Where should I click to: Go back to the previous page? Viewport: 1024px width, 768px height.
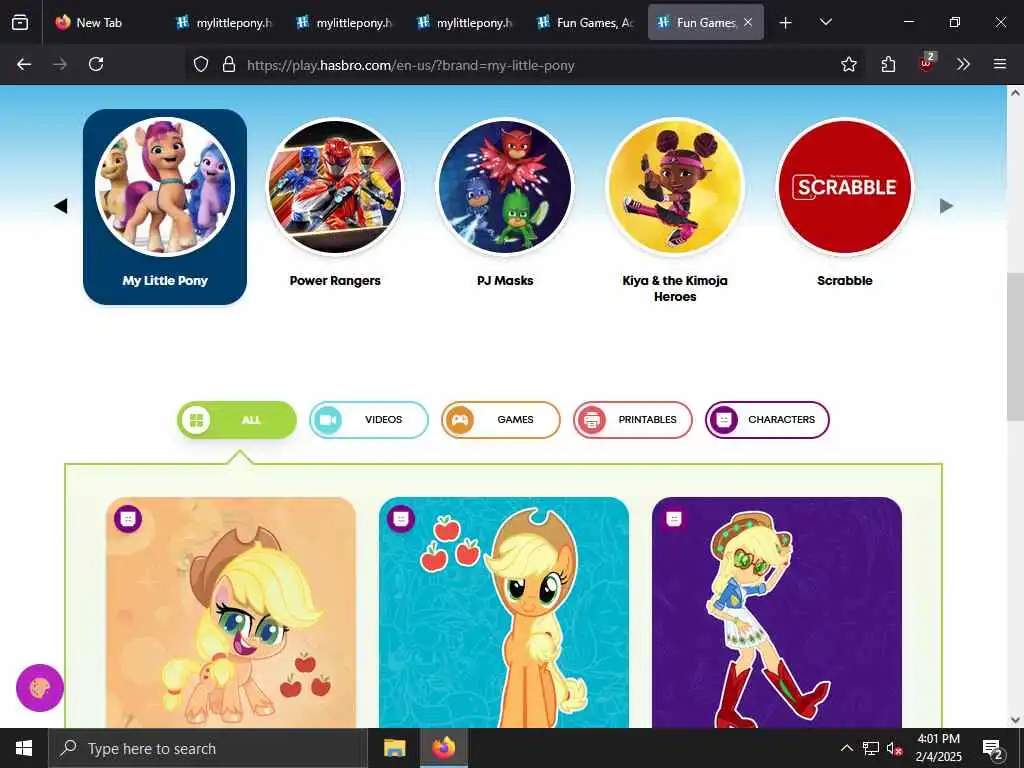24,64
